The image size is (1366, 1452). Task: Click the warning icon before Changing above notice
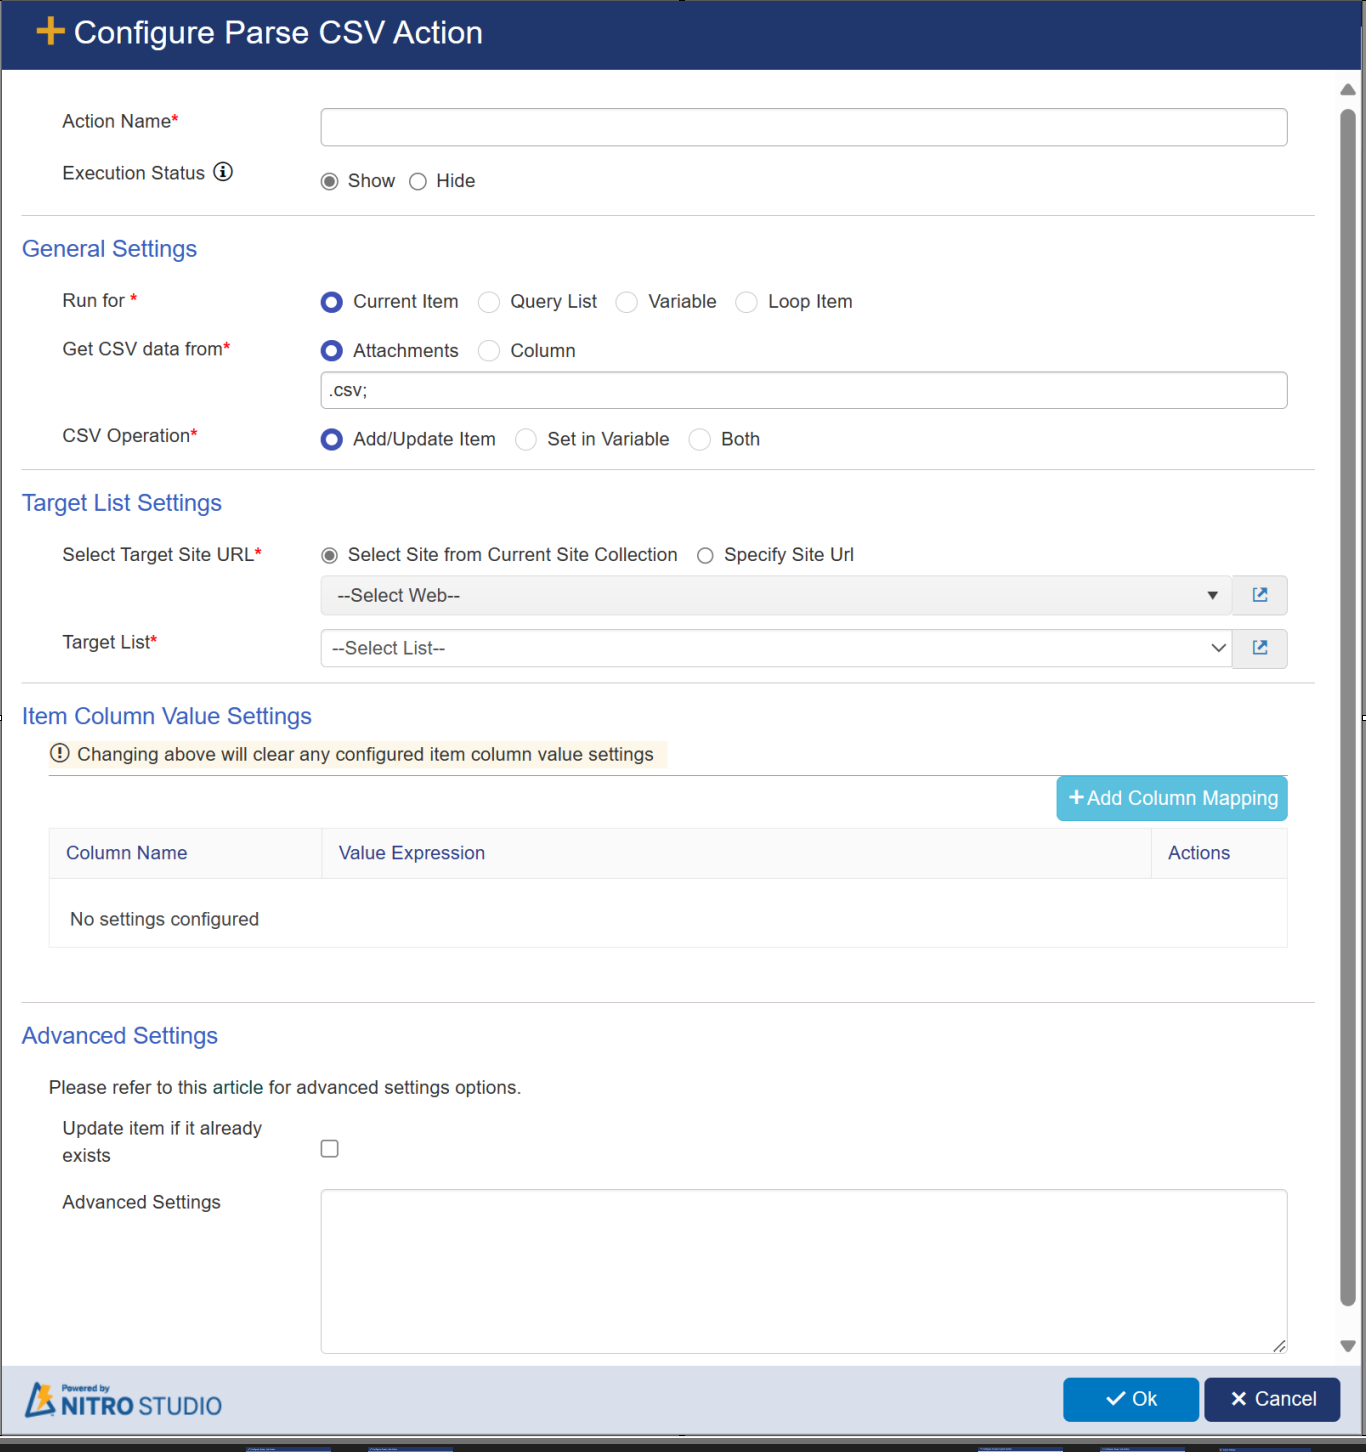click(60, 753)
